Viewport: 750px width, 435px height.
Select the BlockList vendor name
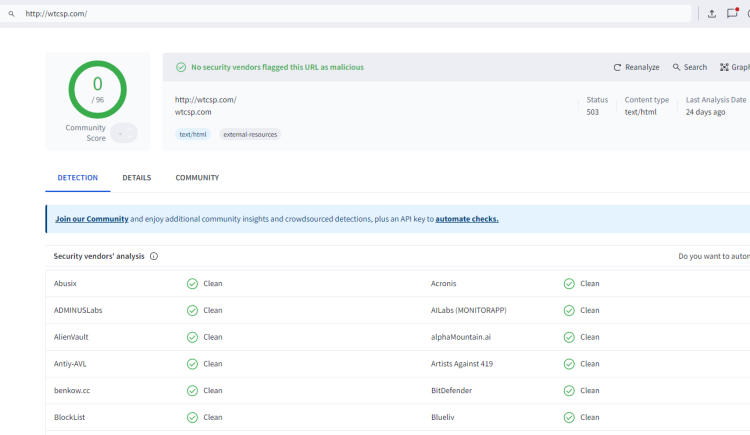click(x=69, y=418)
